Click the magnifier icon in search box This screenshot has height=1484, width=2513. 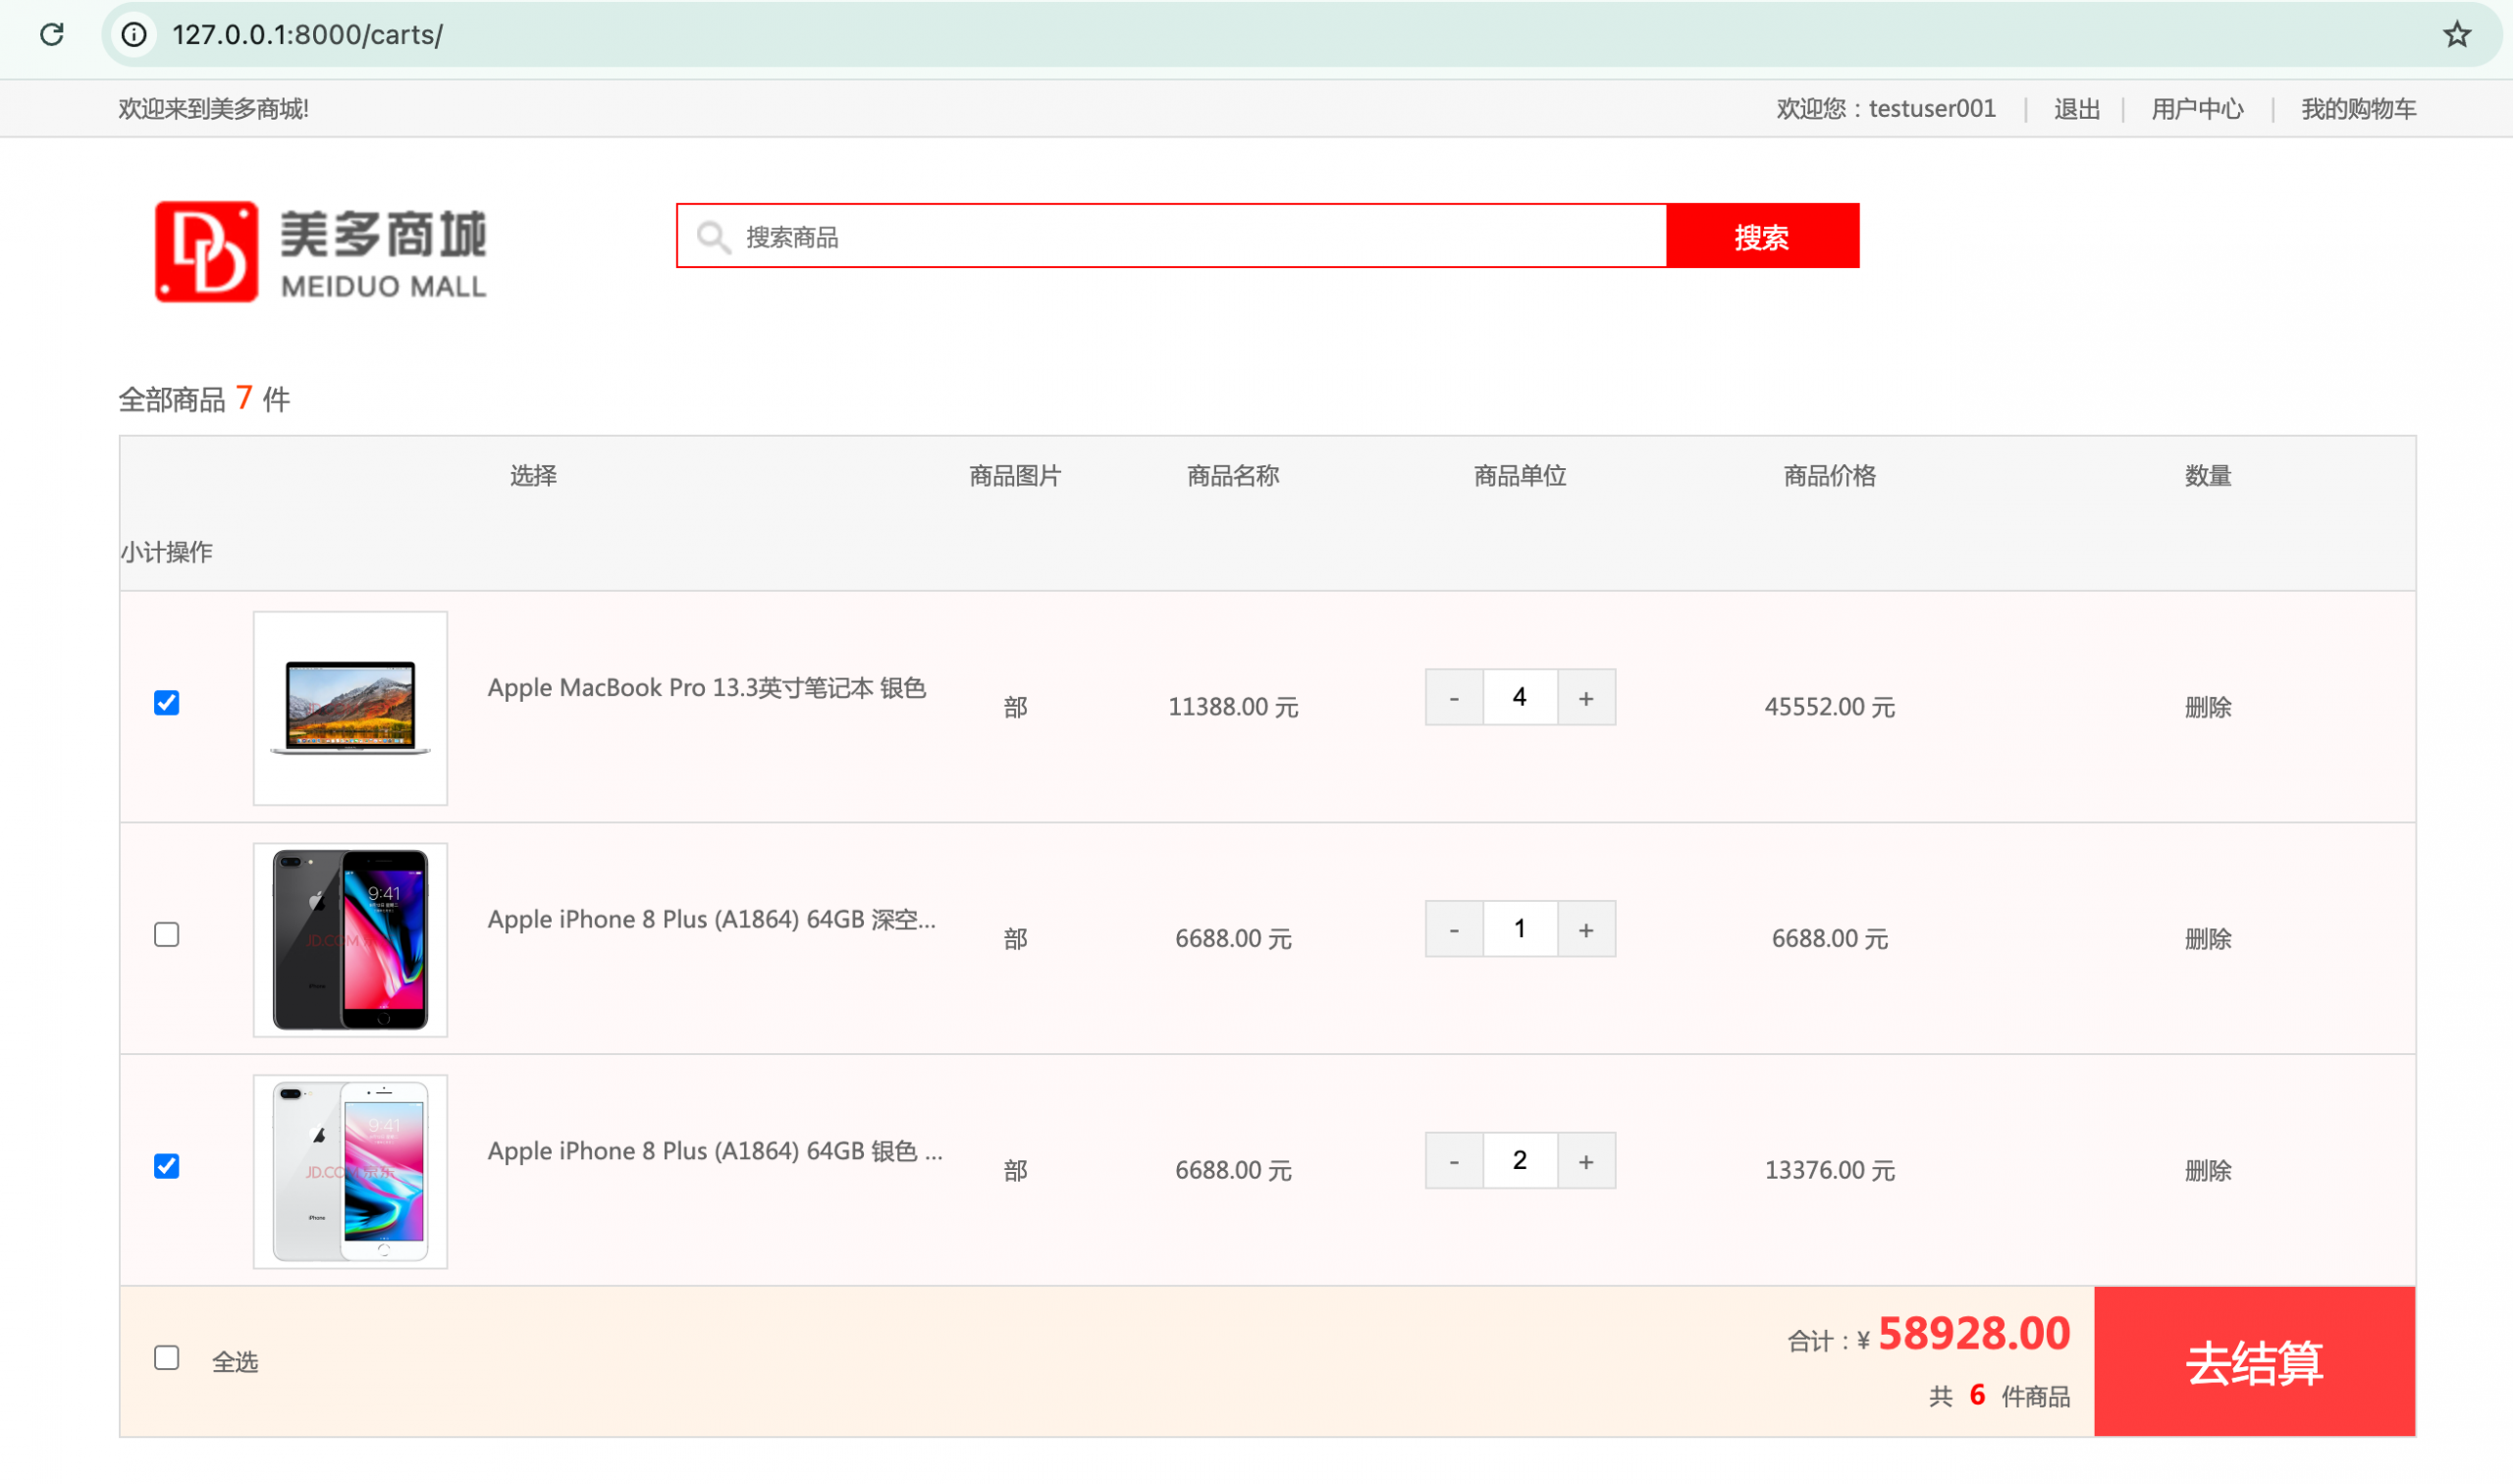click(713, 237)
